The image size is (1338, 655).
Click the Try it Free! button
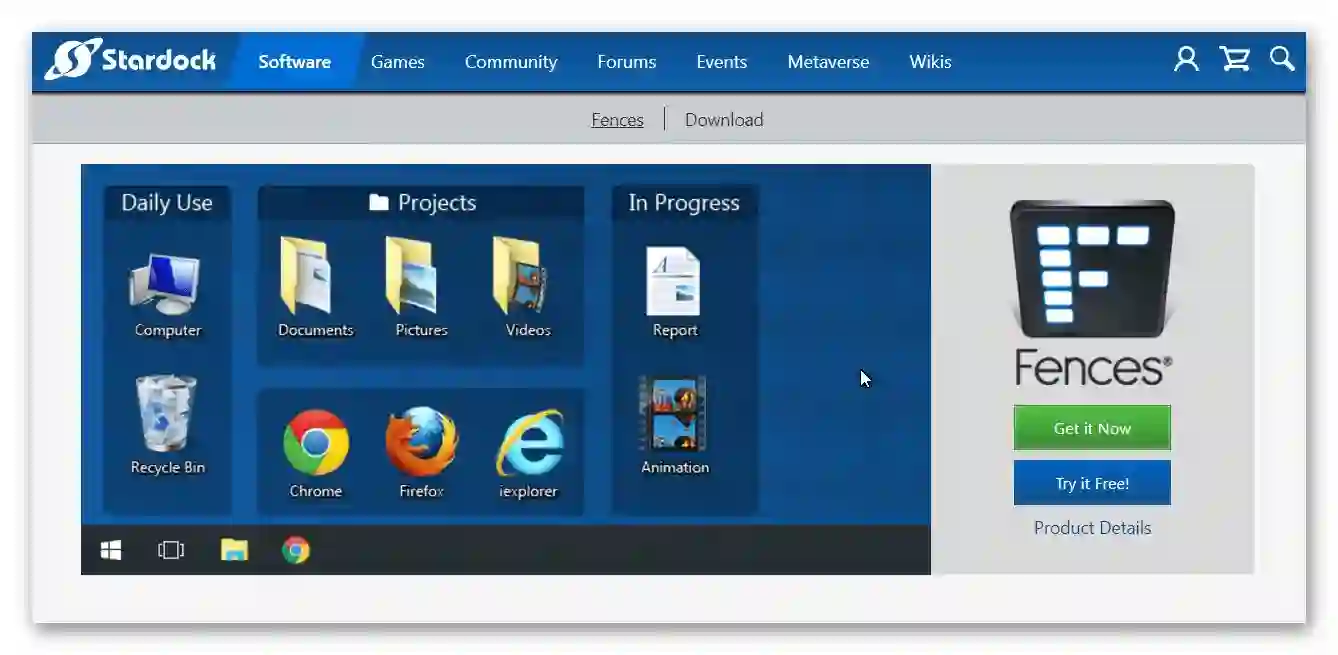[1092, 483]
